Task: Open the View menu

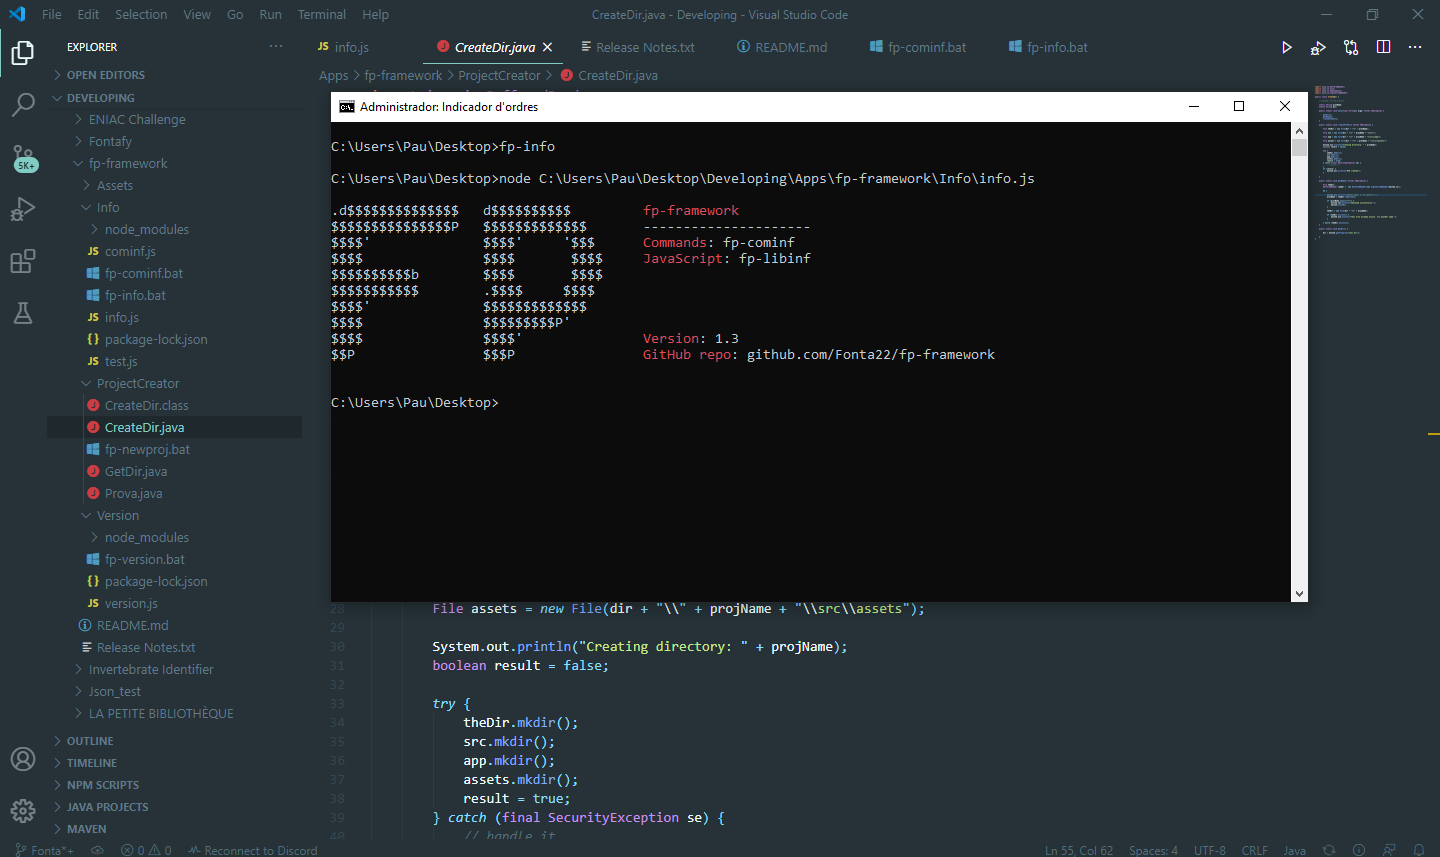Action: (197, 14)
